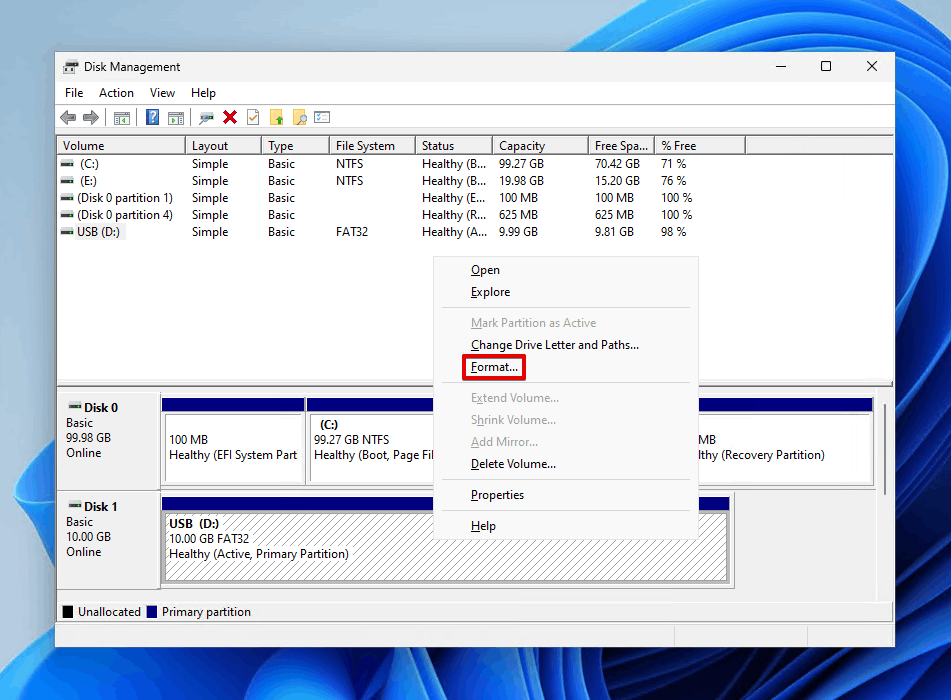Open the File menu
Viewport: 951px width, 700px height.
click(74, 93)
